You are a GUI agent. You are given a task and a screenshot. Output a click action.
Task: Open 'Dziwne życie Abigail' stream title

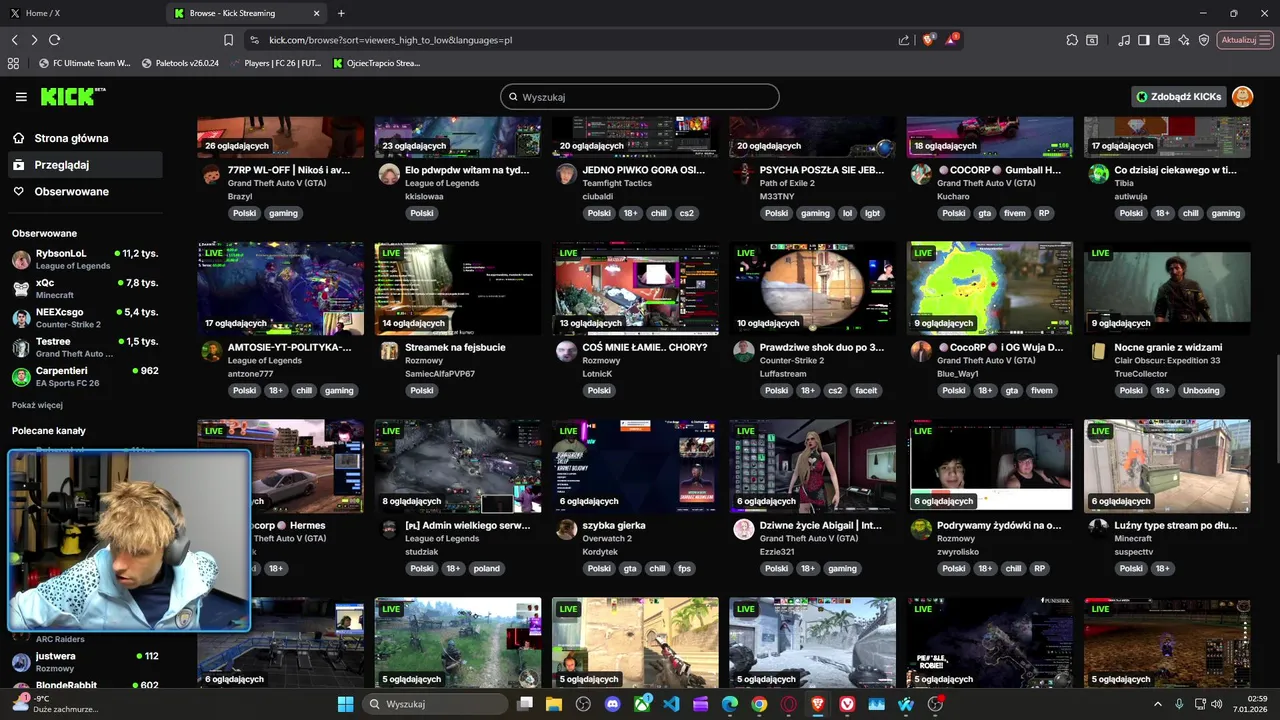coord(821,525)
